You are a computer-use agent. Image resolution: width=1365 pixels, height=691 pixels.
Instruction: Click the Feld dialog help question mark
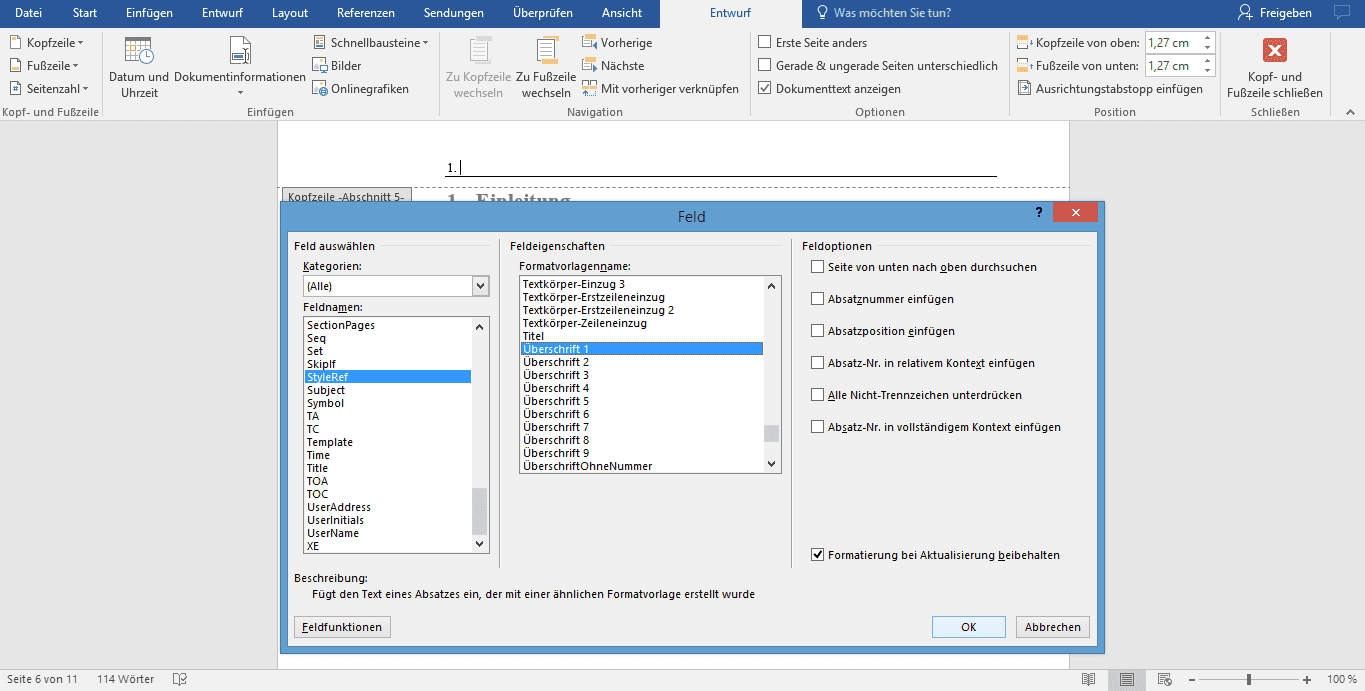click(x=1039, y=212)
